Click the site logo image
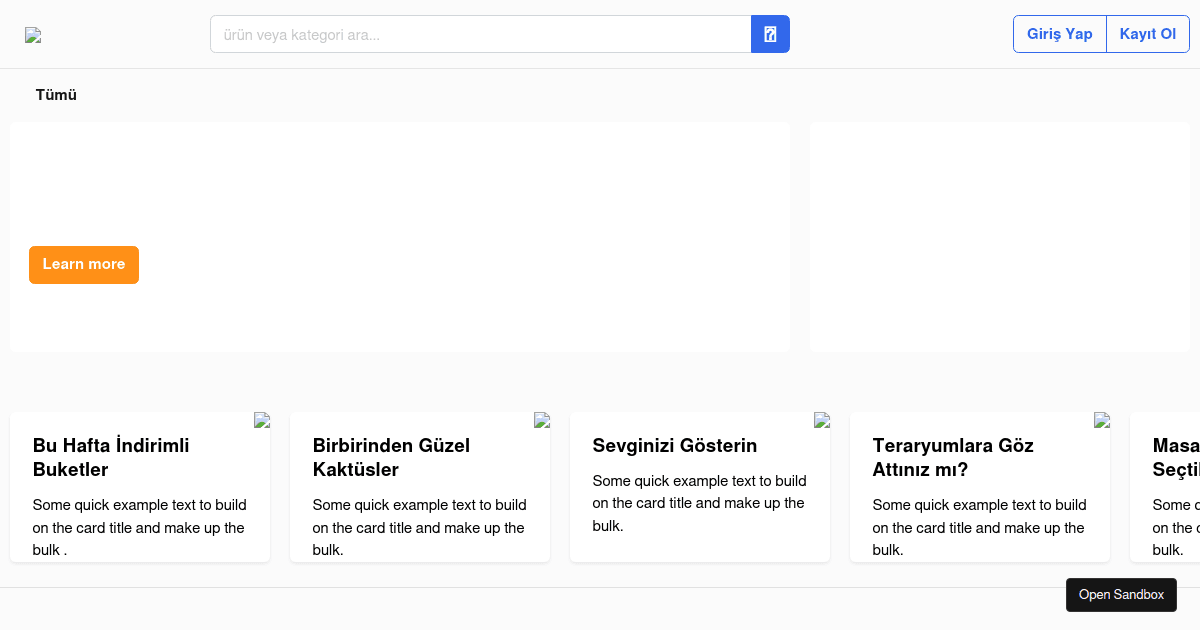The height and width of the screenshot is (630, 1200). [33, 36]
